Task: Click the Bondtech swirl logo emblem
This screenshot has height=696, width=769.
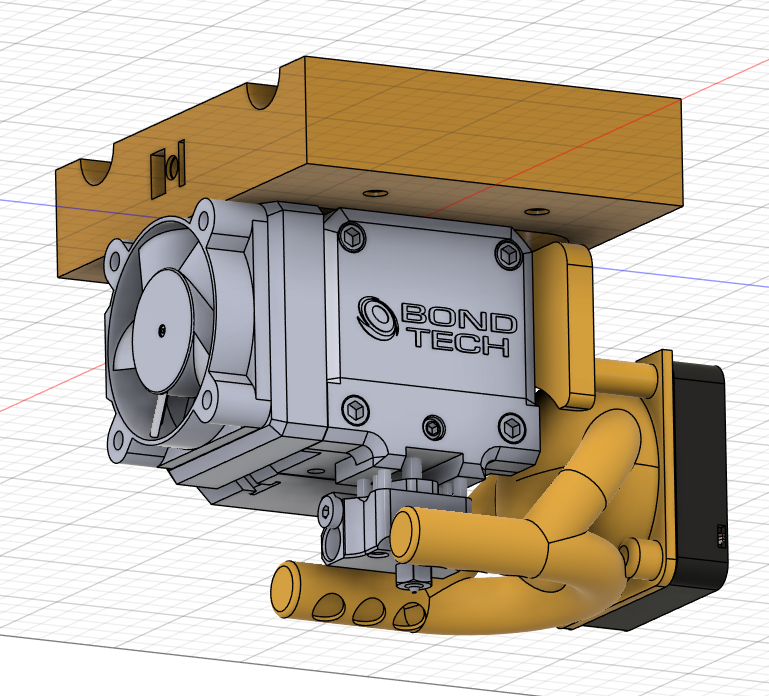Action: (376, 317)
